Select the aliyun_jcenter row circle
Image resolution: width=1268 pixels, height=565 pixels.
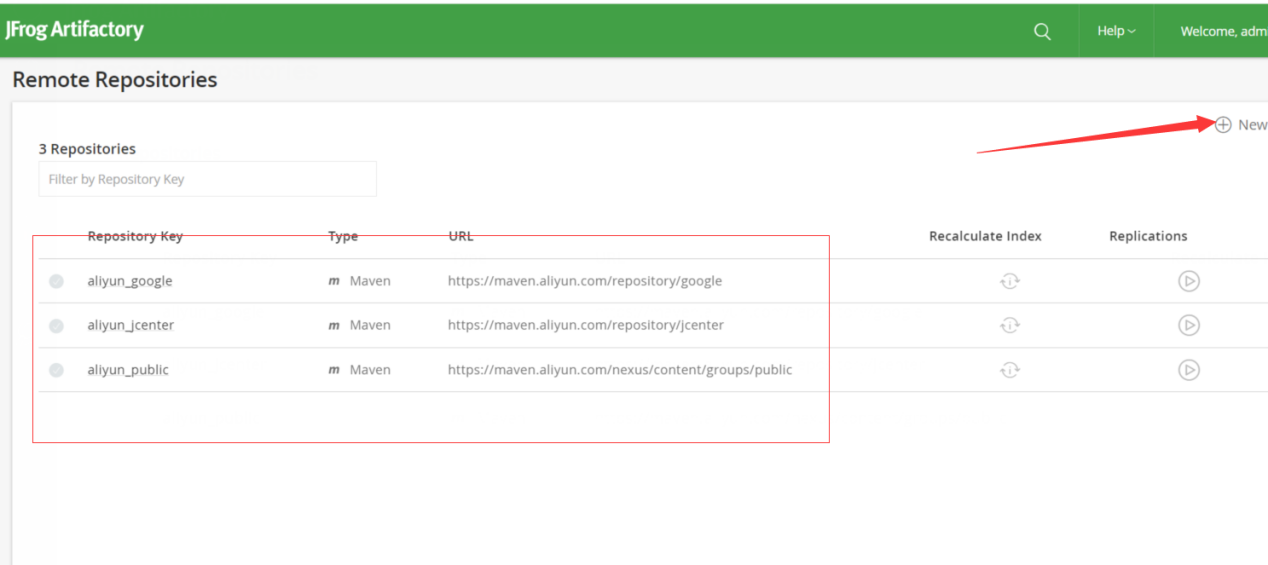[x=56, y=325]
